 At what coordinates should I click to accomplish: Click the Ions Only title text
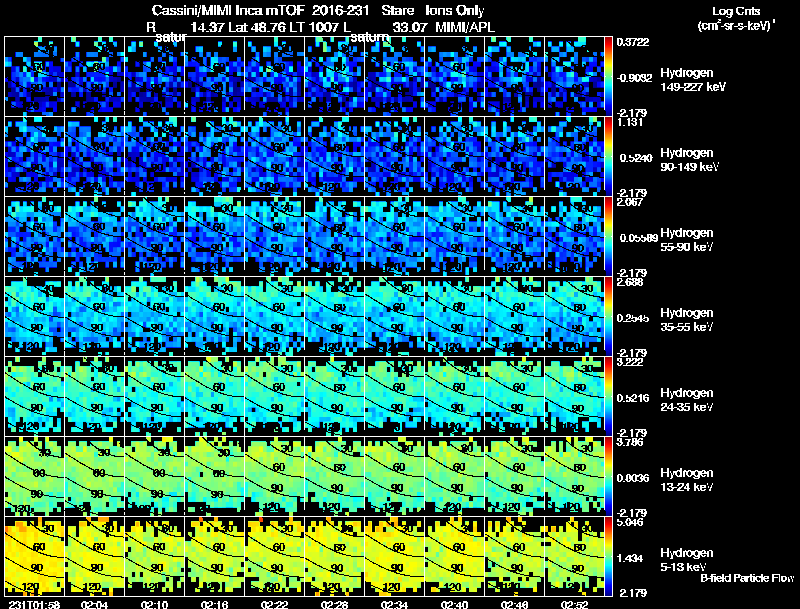click(455, 11)
